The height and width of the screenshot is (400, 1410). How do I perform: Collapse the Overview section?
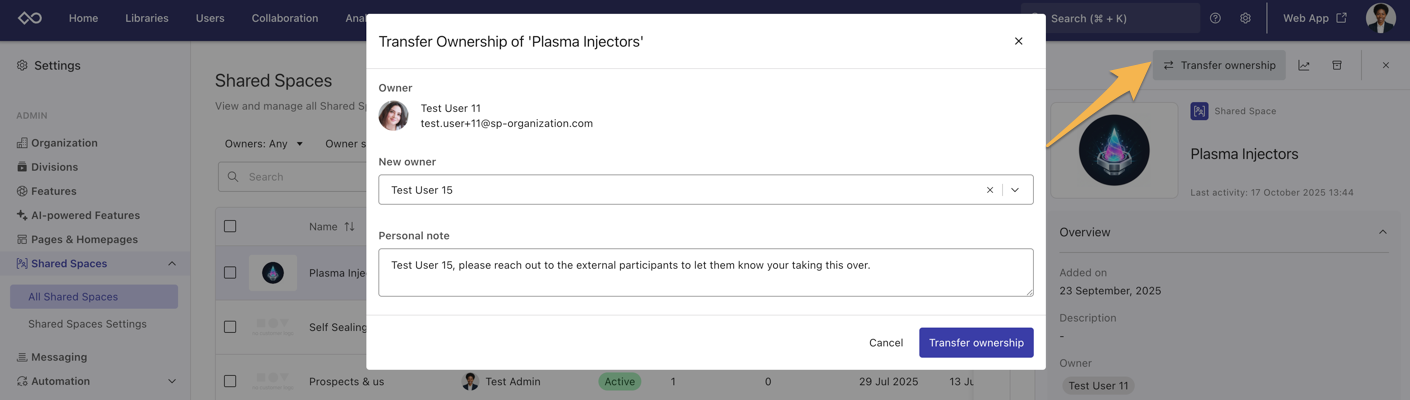coord(1382,232)
